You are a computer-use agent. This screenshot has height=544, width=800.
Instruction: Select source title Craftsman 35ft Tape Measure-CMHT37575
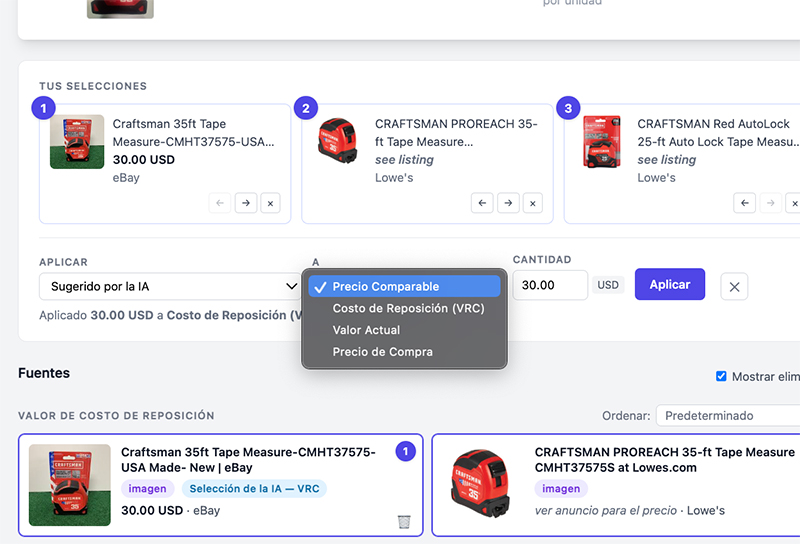pyautogui.click(x=248, y=460)
